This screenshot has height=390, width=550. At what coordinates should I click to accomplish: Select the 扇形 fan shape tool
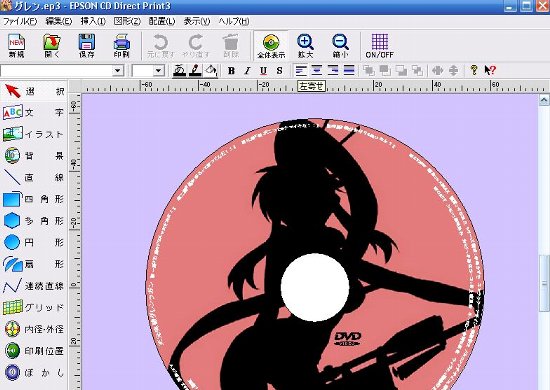34,264
